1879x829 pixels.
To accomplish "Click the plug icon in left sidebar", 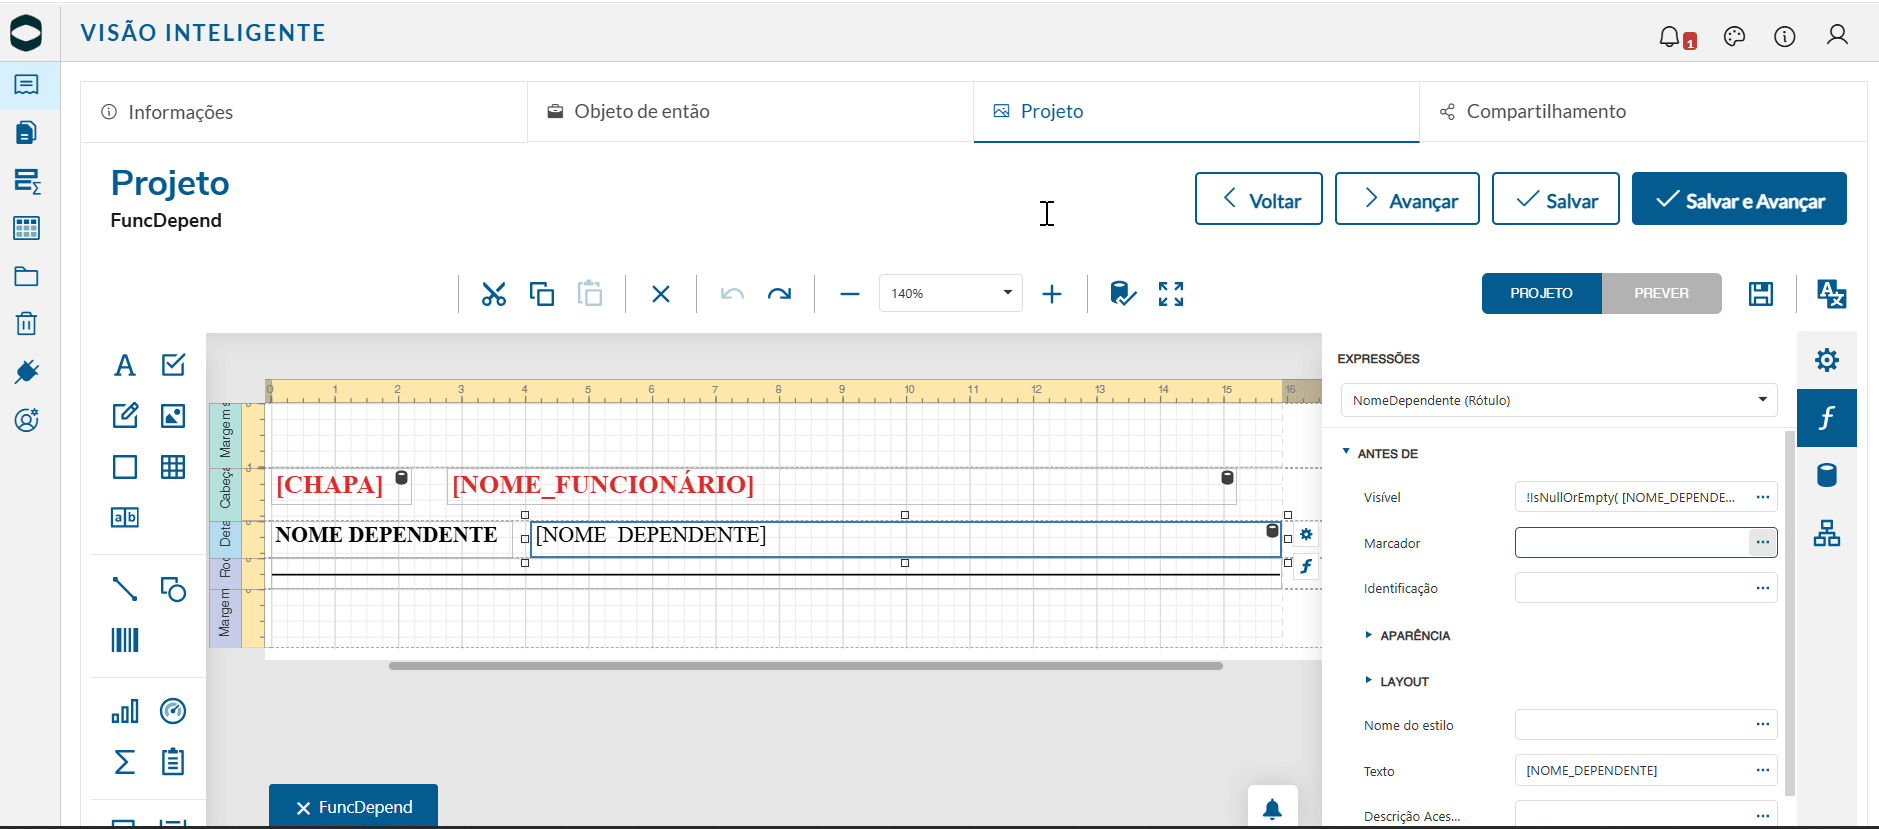I will [x=27, y=372].
